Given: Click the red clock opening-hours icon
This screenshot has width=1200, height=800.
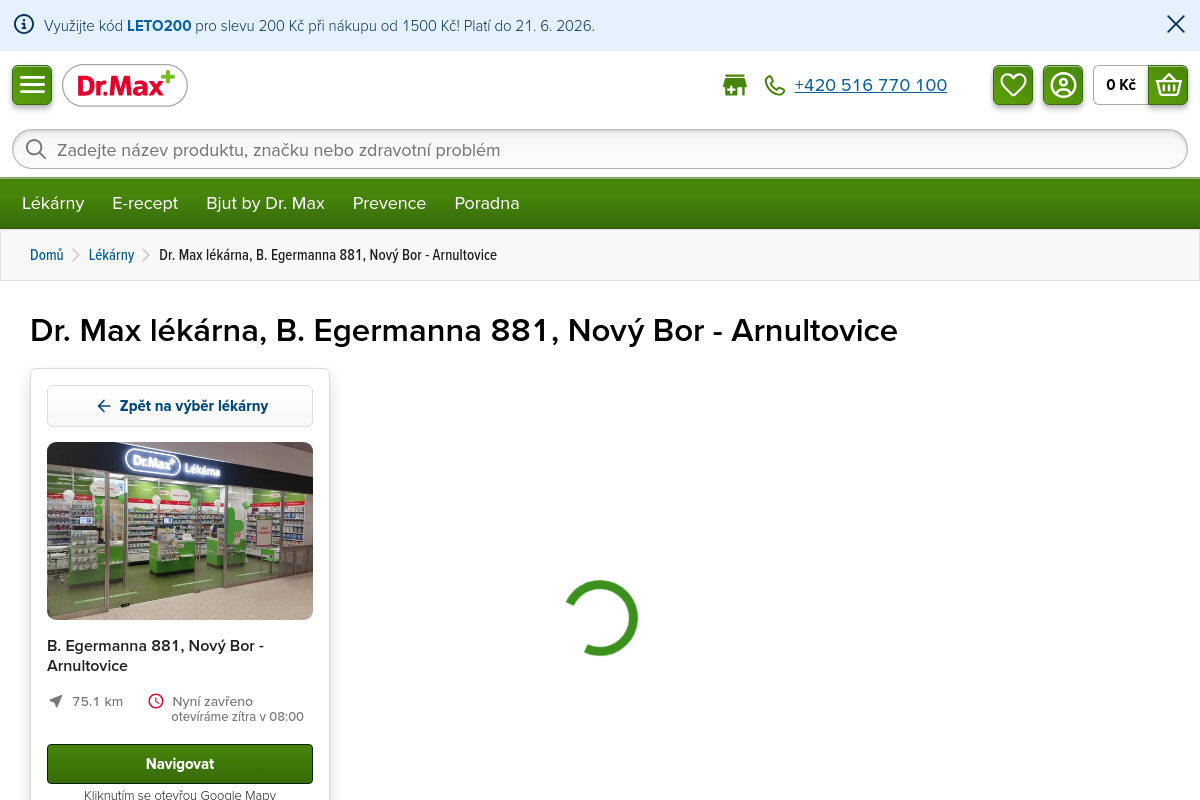Looking at the screenshot, I should click(156, 702).
